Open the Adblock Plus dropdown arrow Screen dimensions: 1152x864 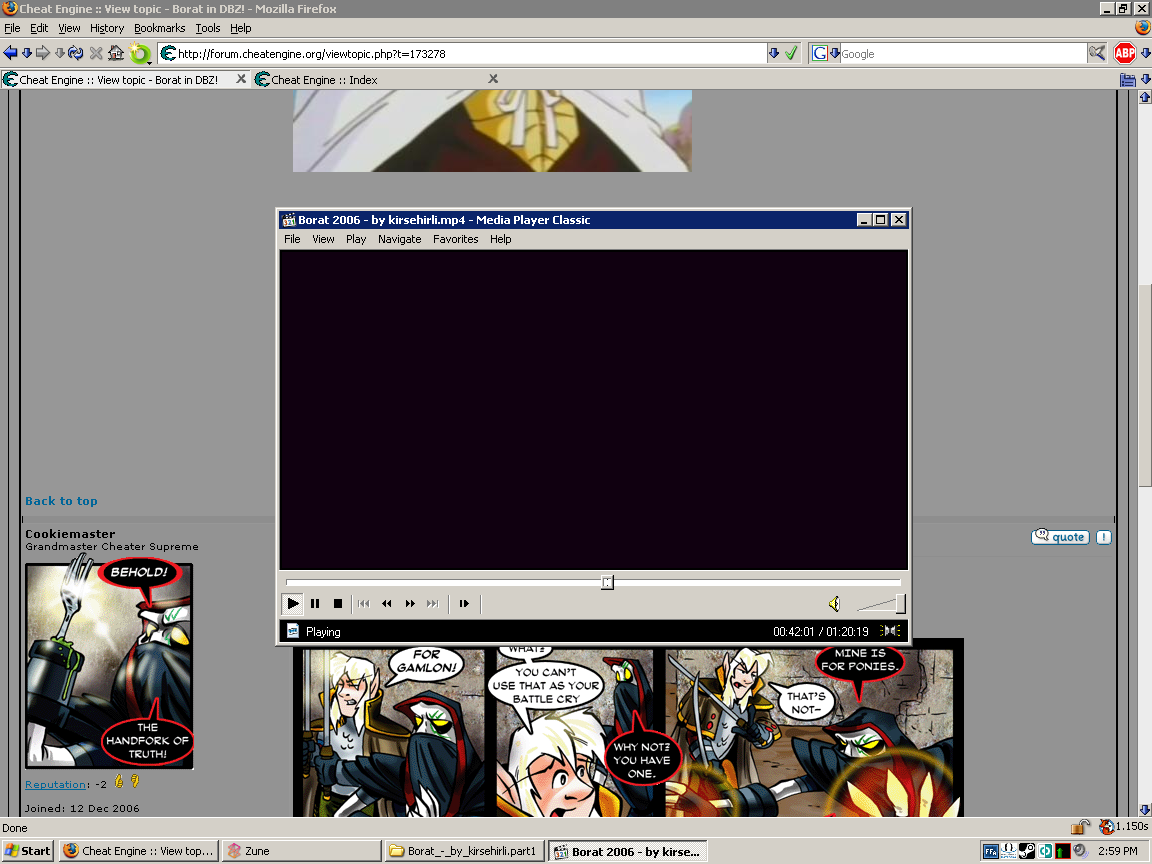(x=1144, y=53)
